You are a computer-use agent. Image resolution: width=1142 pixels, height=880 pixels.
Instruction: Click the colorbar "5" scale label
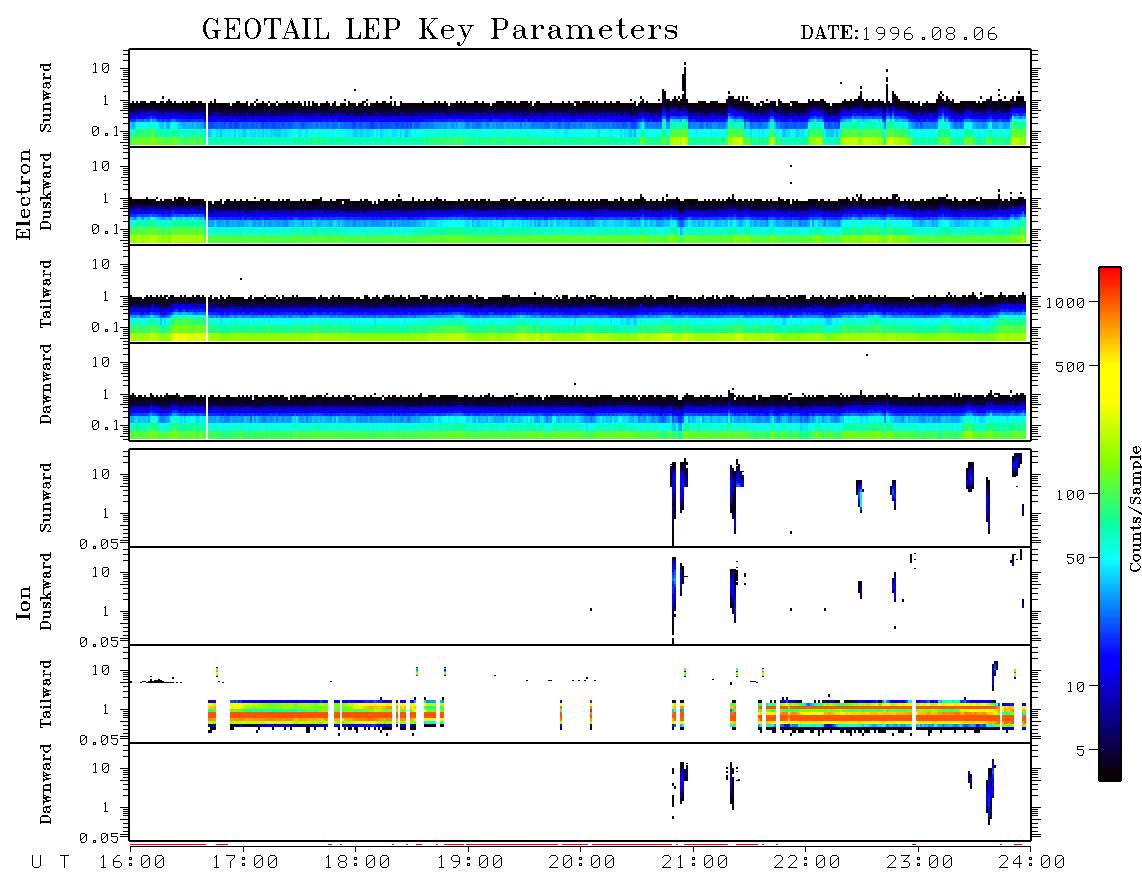coord(1081,750)
